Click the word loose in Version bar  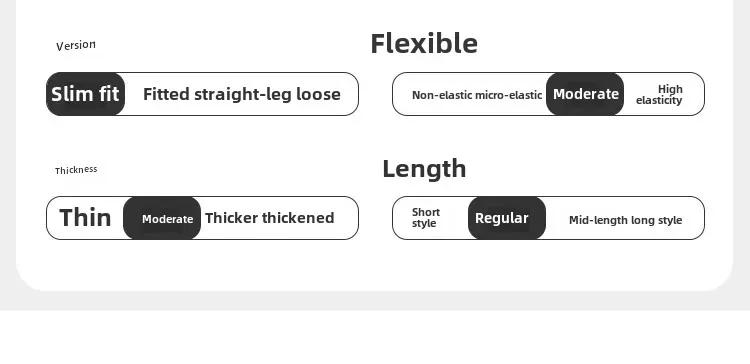319,94
